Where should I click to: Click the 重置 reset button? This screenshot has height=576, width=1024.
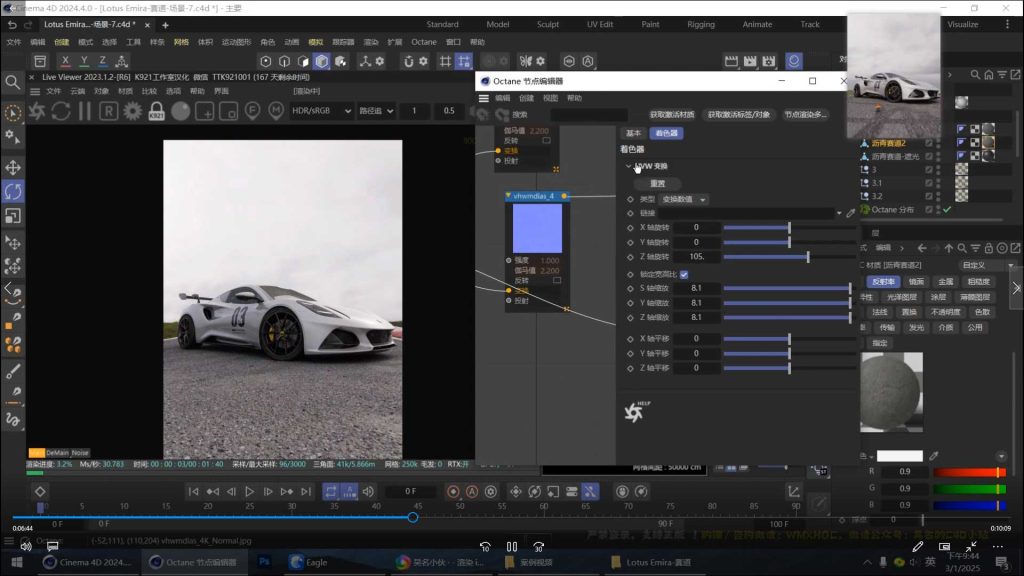coord(657,184)
